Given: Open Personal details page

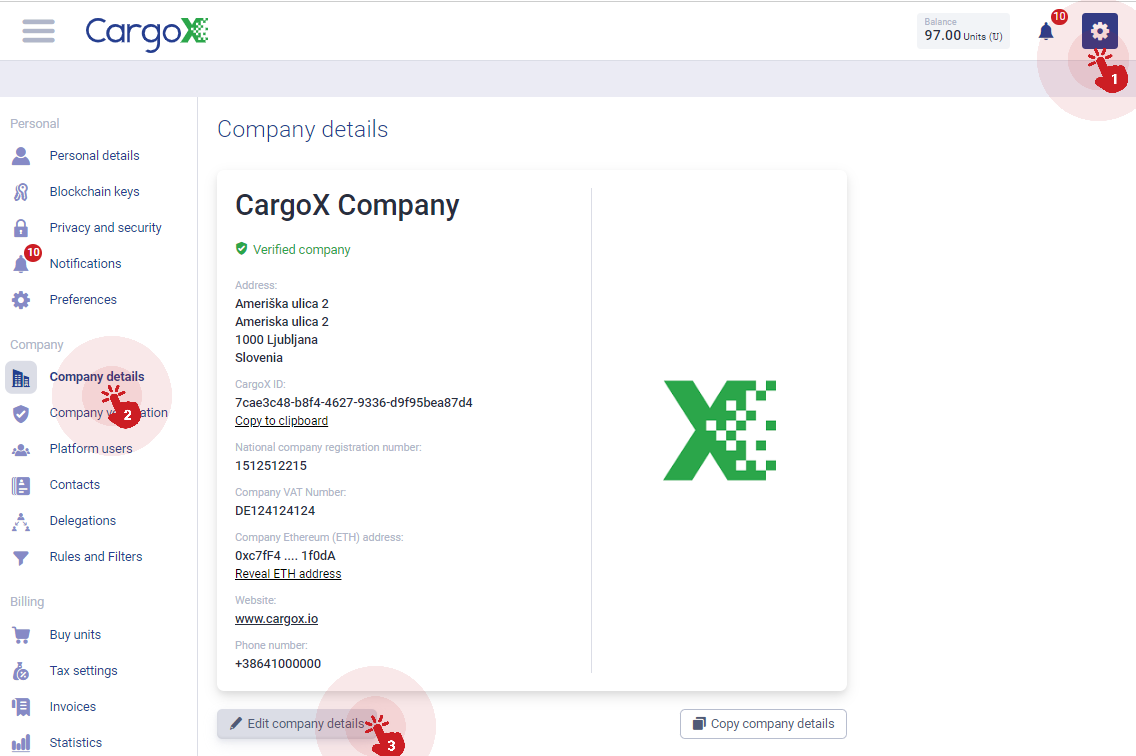Looking at the screenshot, I should [x=94, y=156].
